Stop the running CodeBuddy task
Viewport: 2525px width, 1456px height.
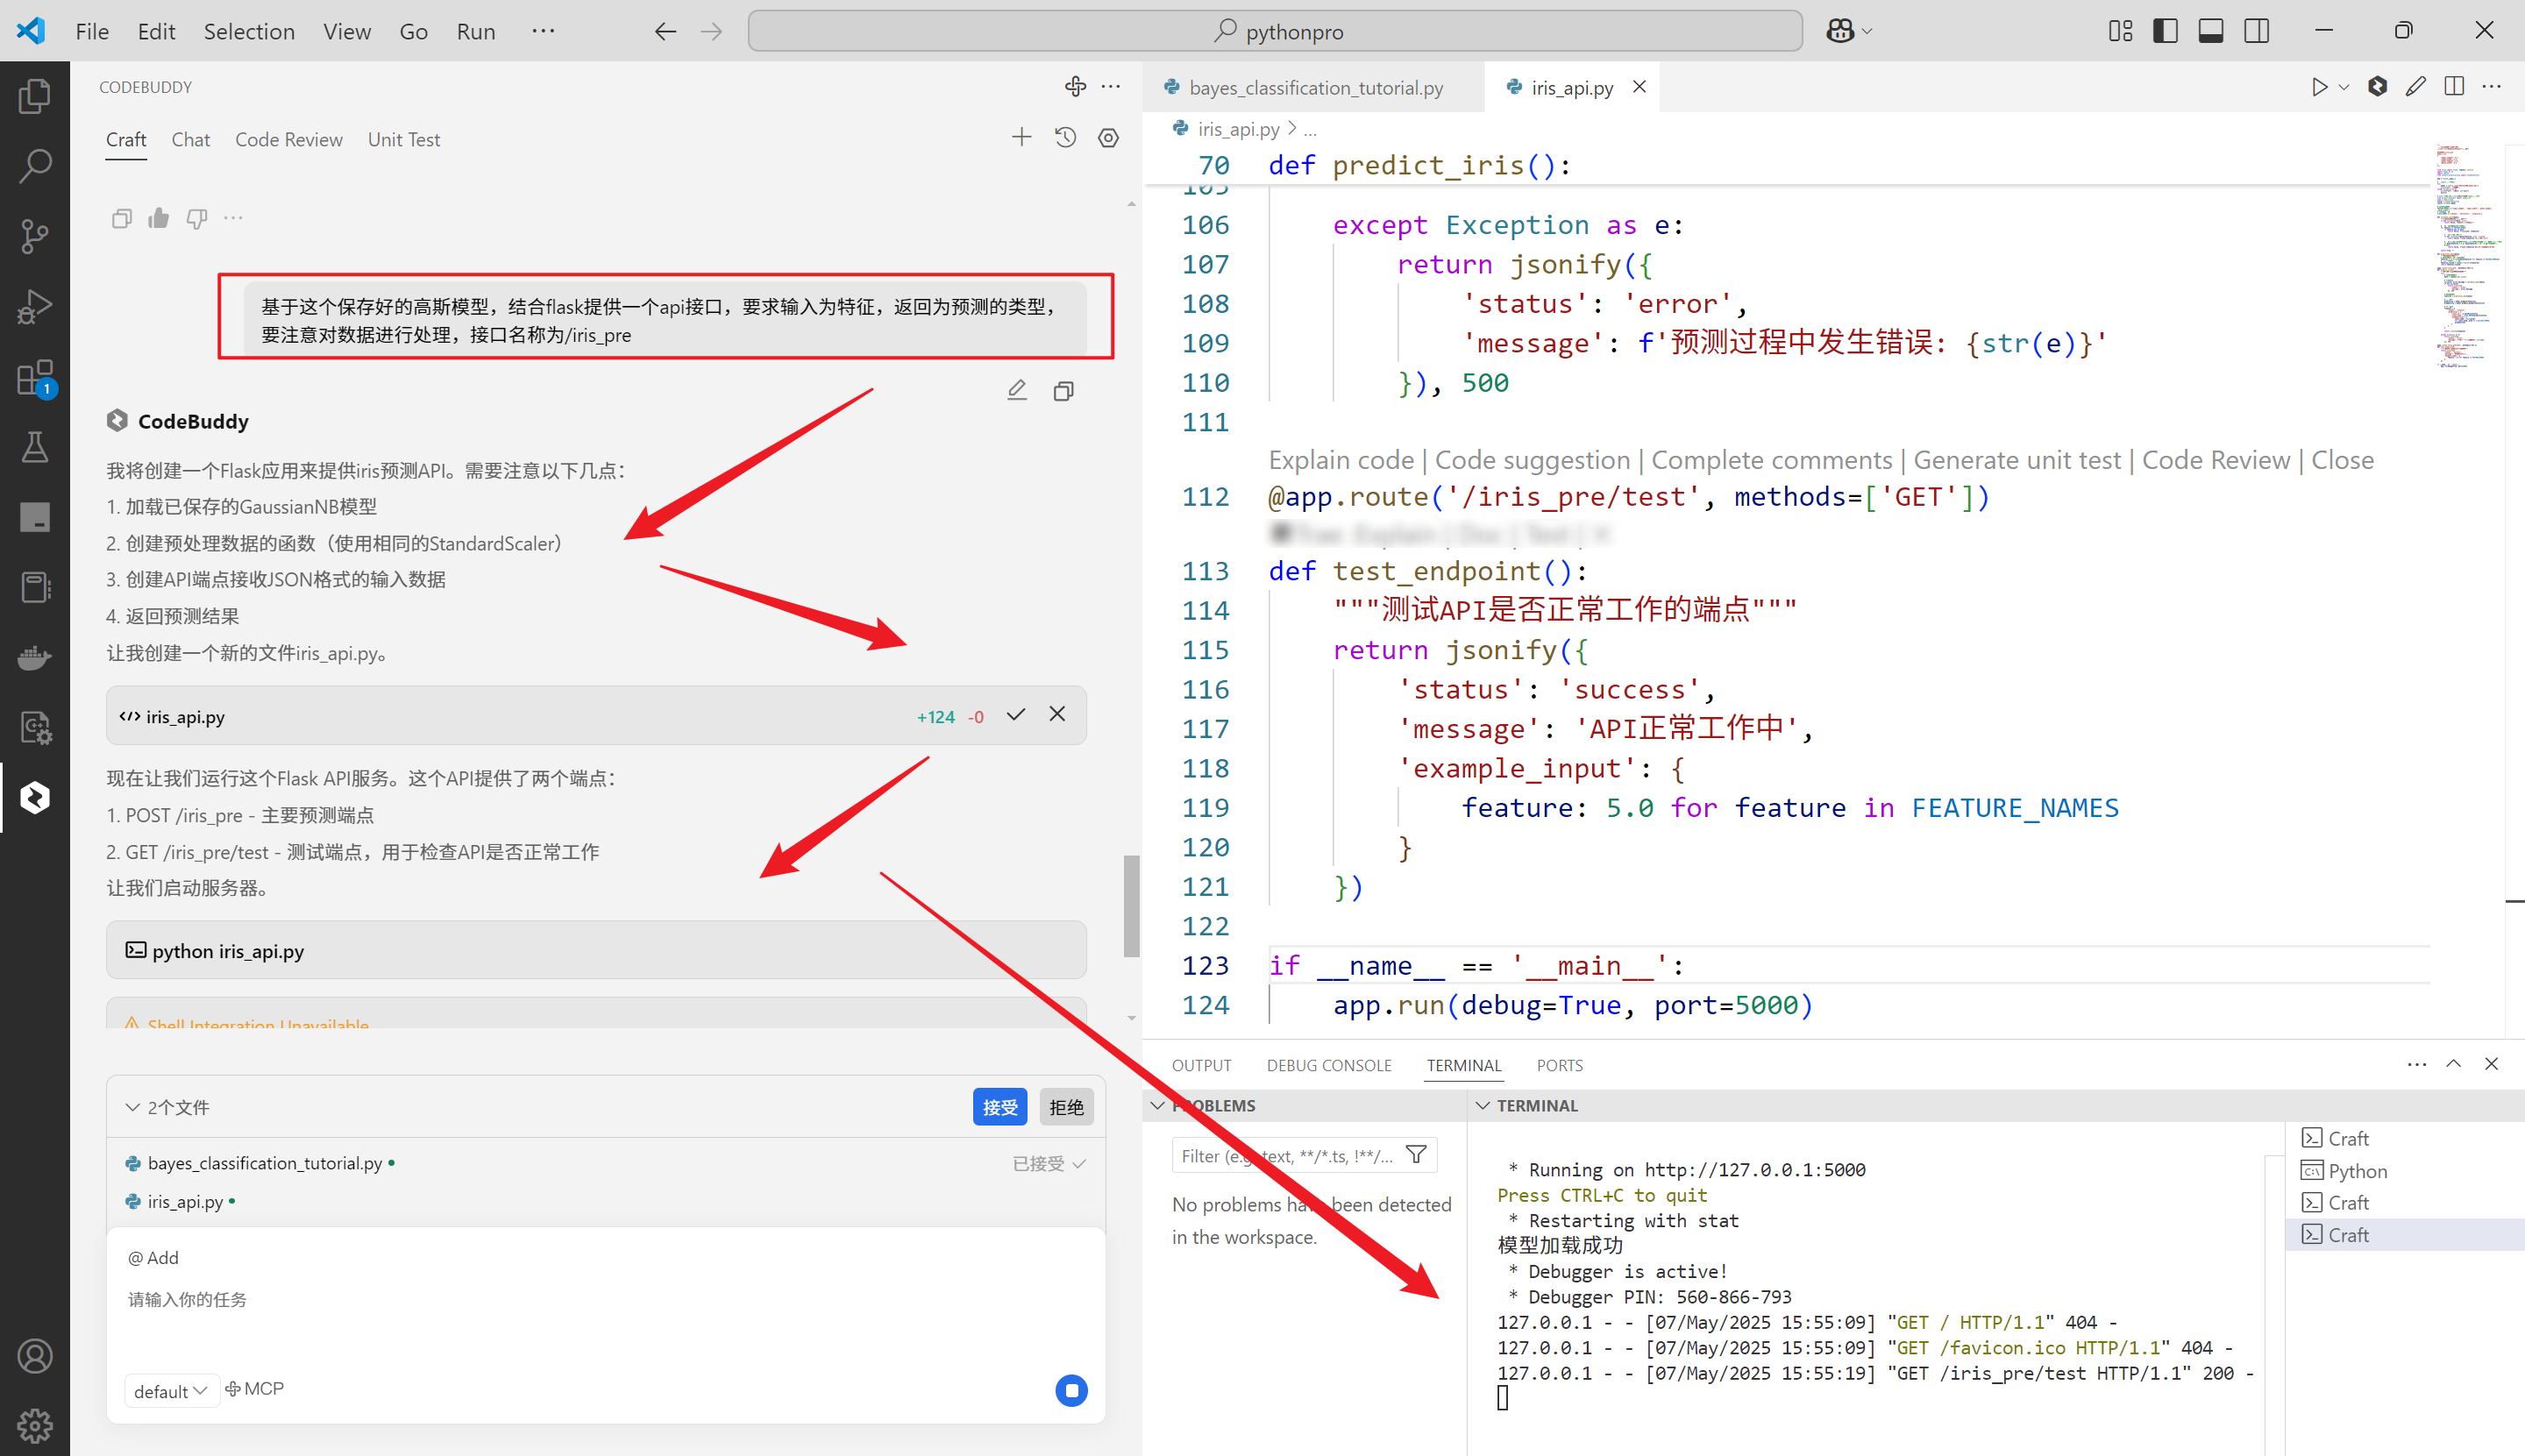tap(1071, 1390)
